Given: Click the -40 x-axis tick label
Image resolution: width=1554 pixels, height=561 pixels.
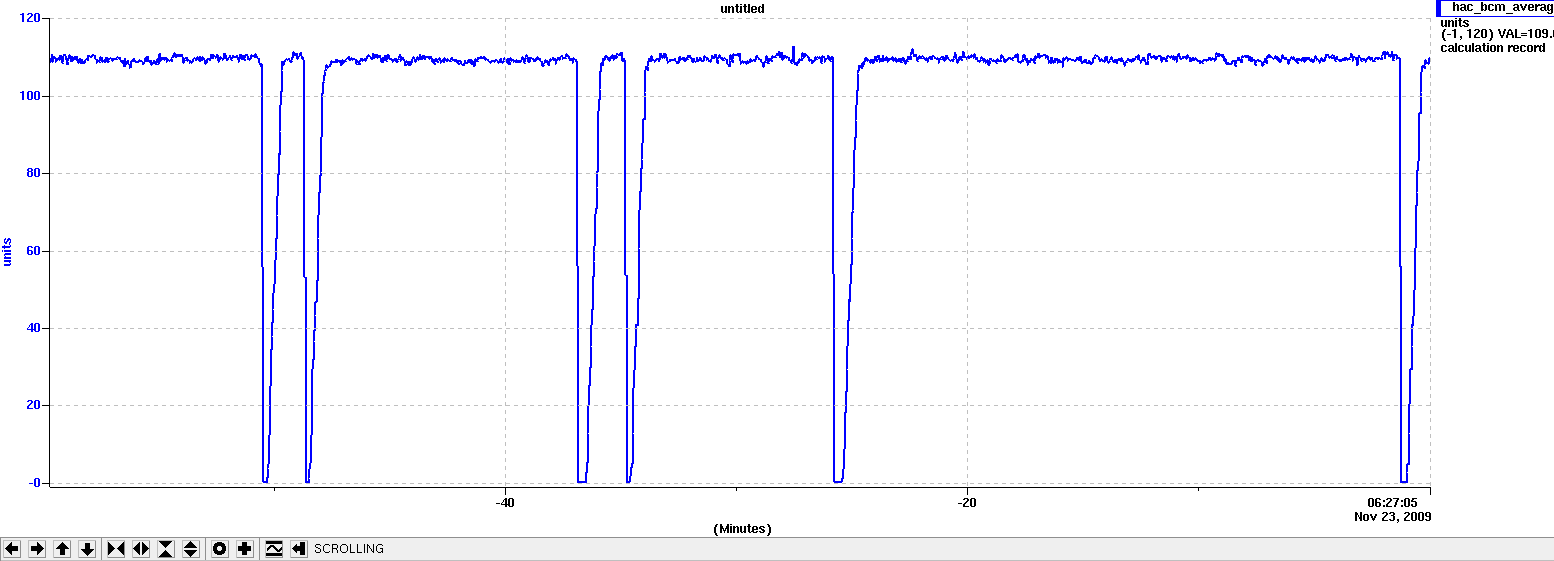Looking at the screenshot, I should point(505,502).
